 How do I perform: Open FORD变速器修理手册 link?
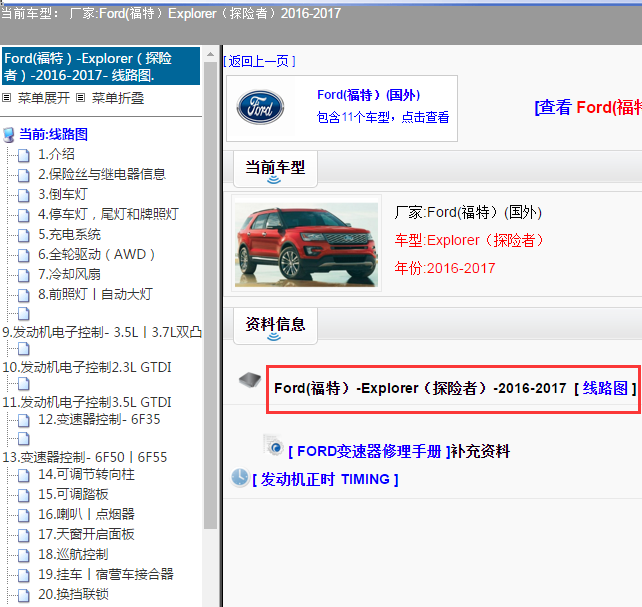pos(369,451)
